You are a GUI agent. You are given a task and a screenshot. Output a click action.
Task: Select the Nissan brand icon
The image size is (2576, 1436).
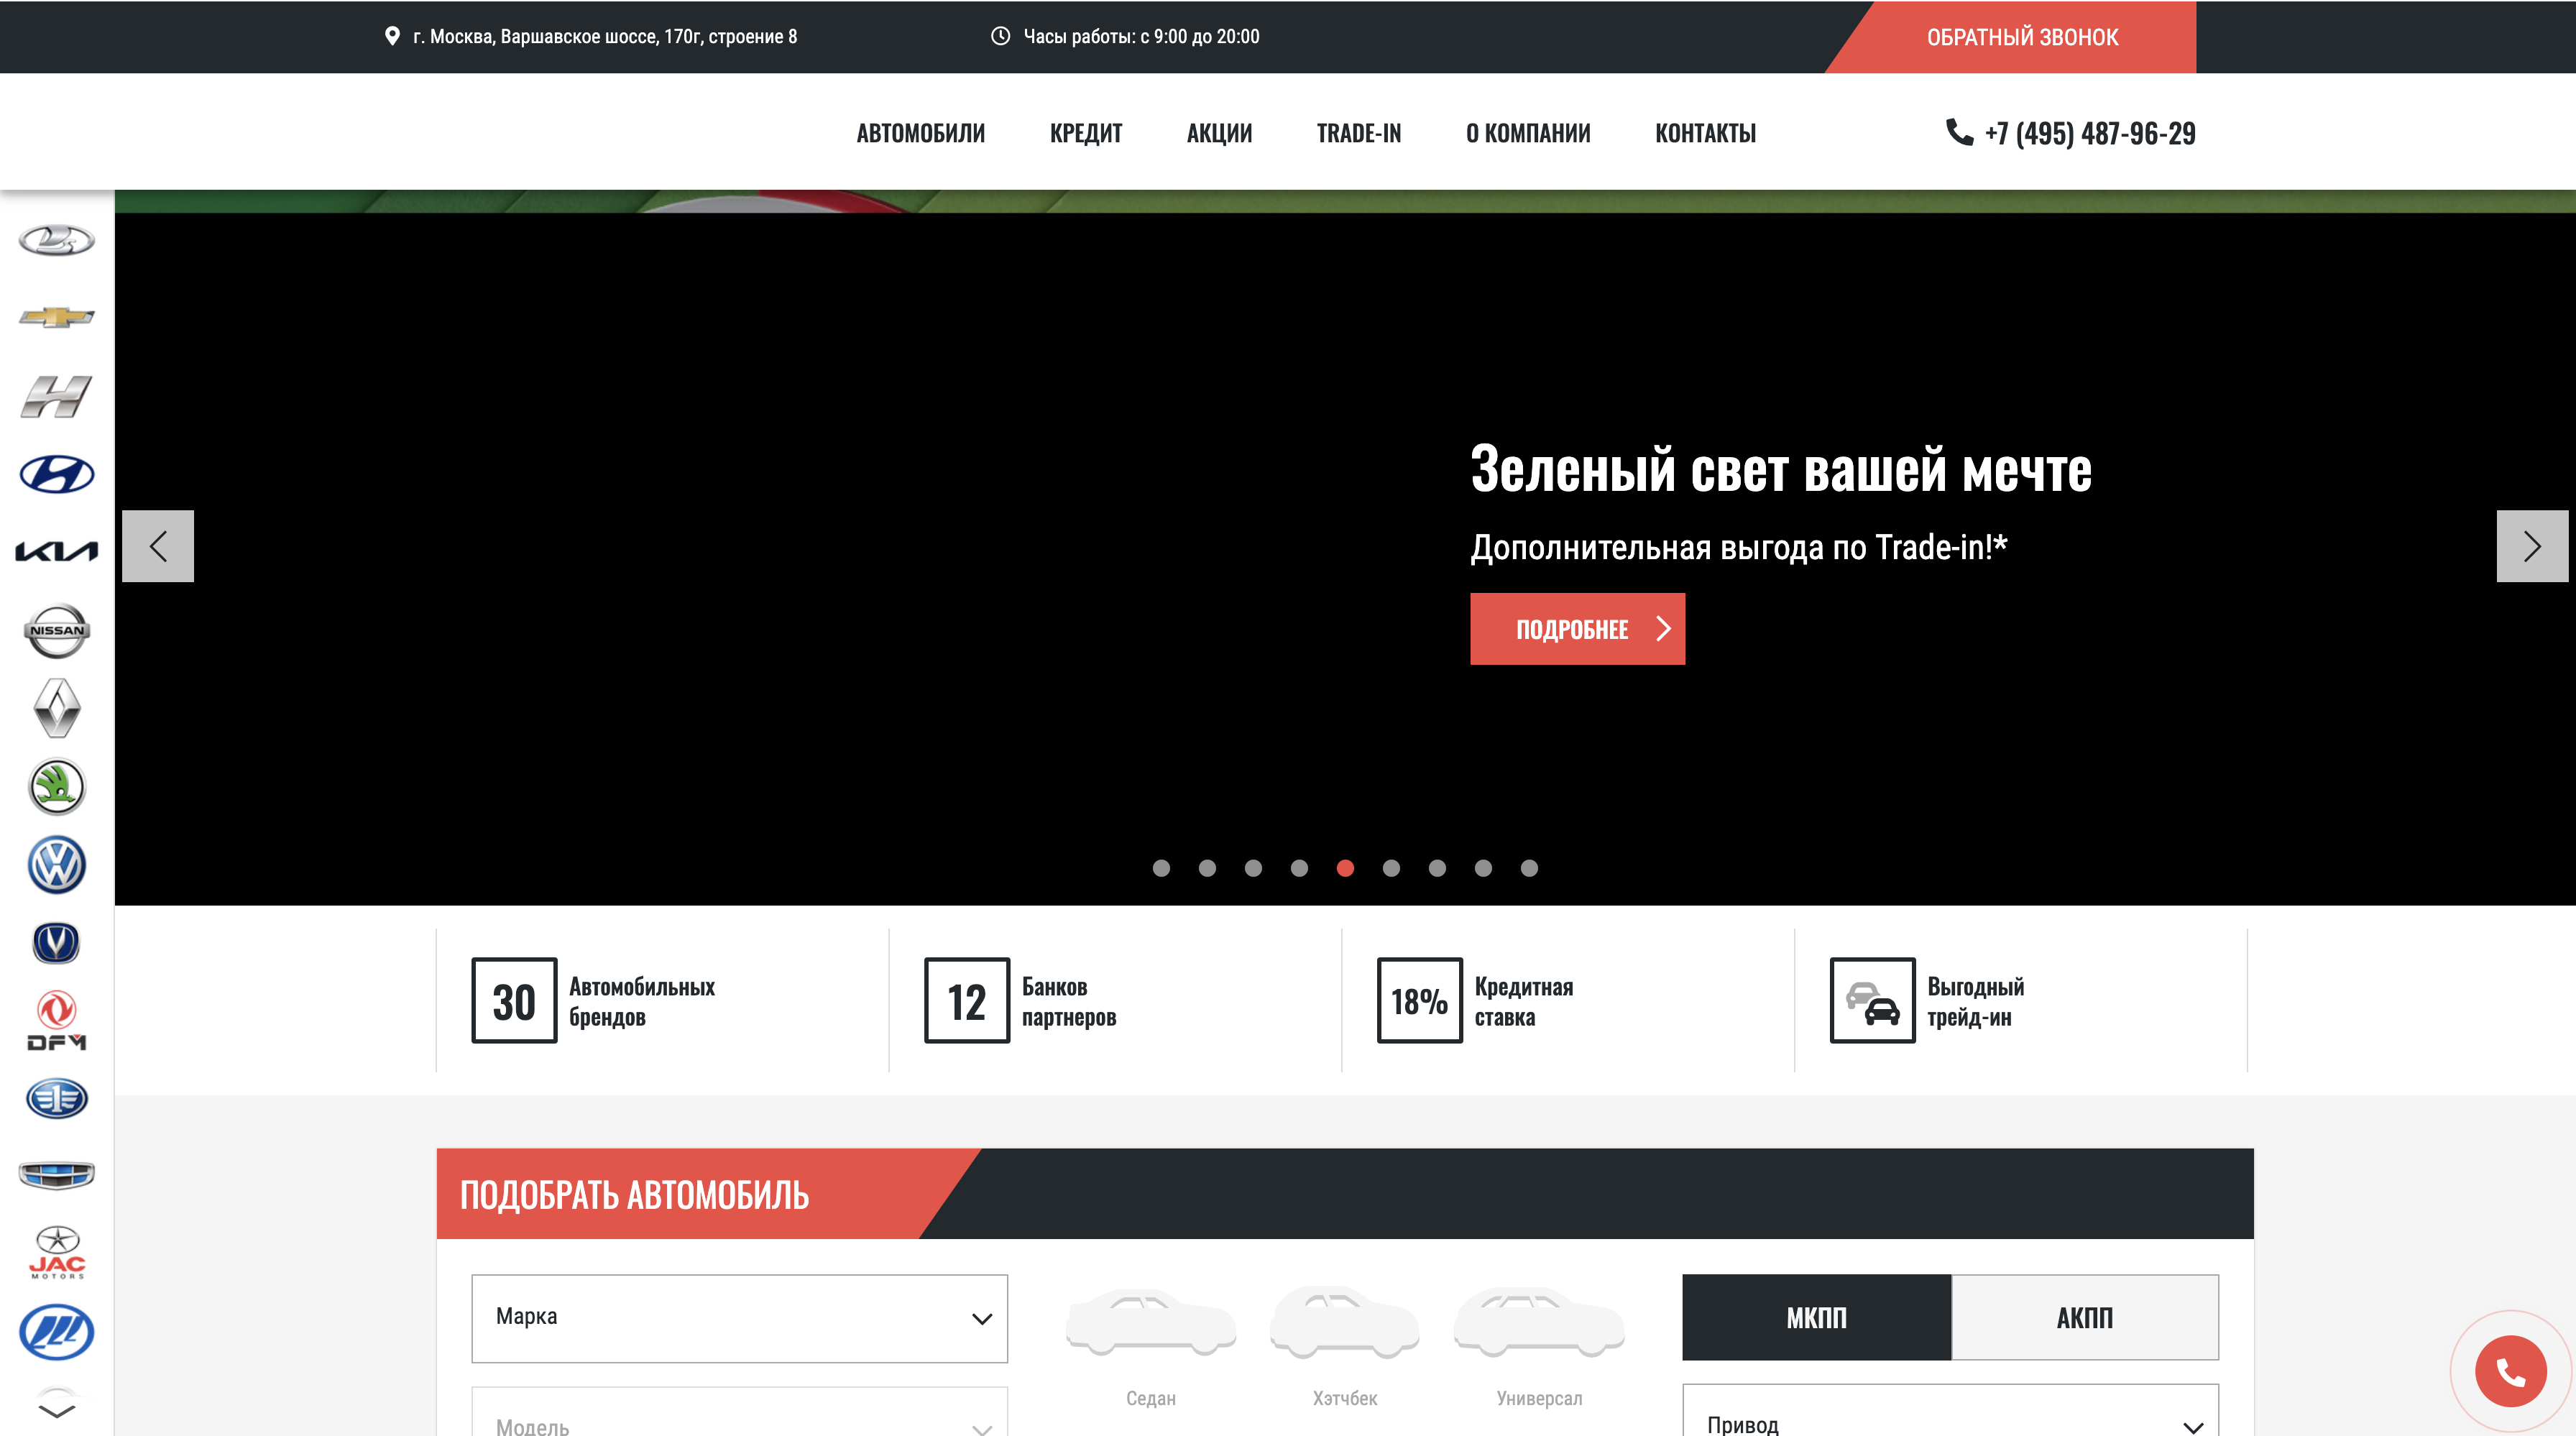57,631
